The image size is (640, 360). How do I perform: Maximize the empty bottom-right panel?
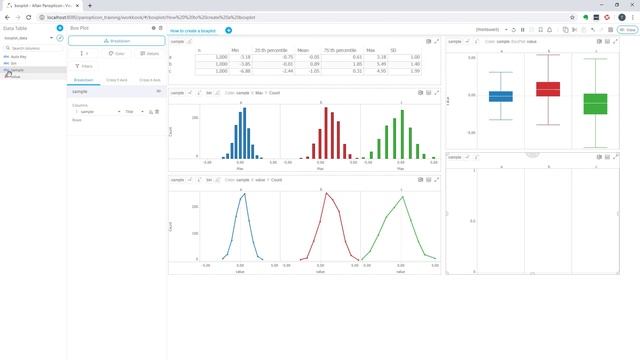click(x=616, y=157)
